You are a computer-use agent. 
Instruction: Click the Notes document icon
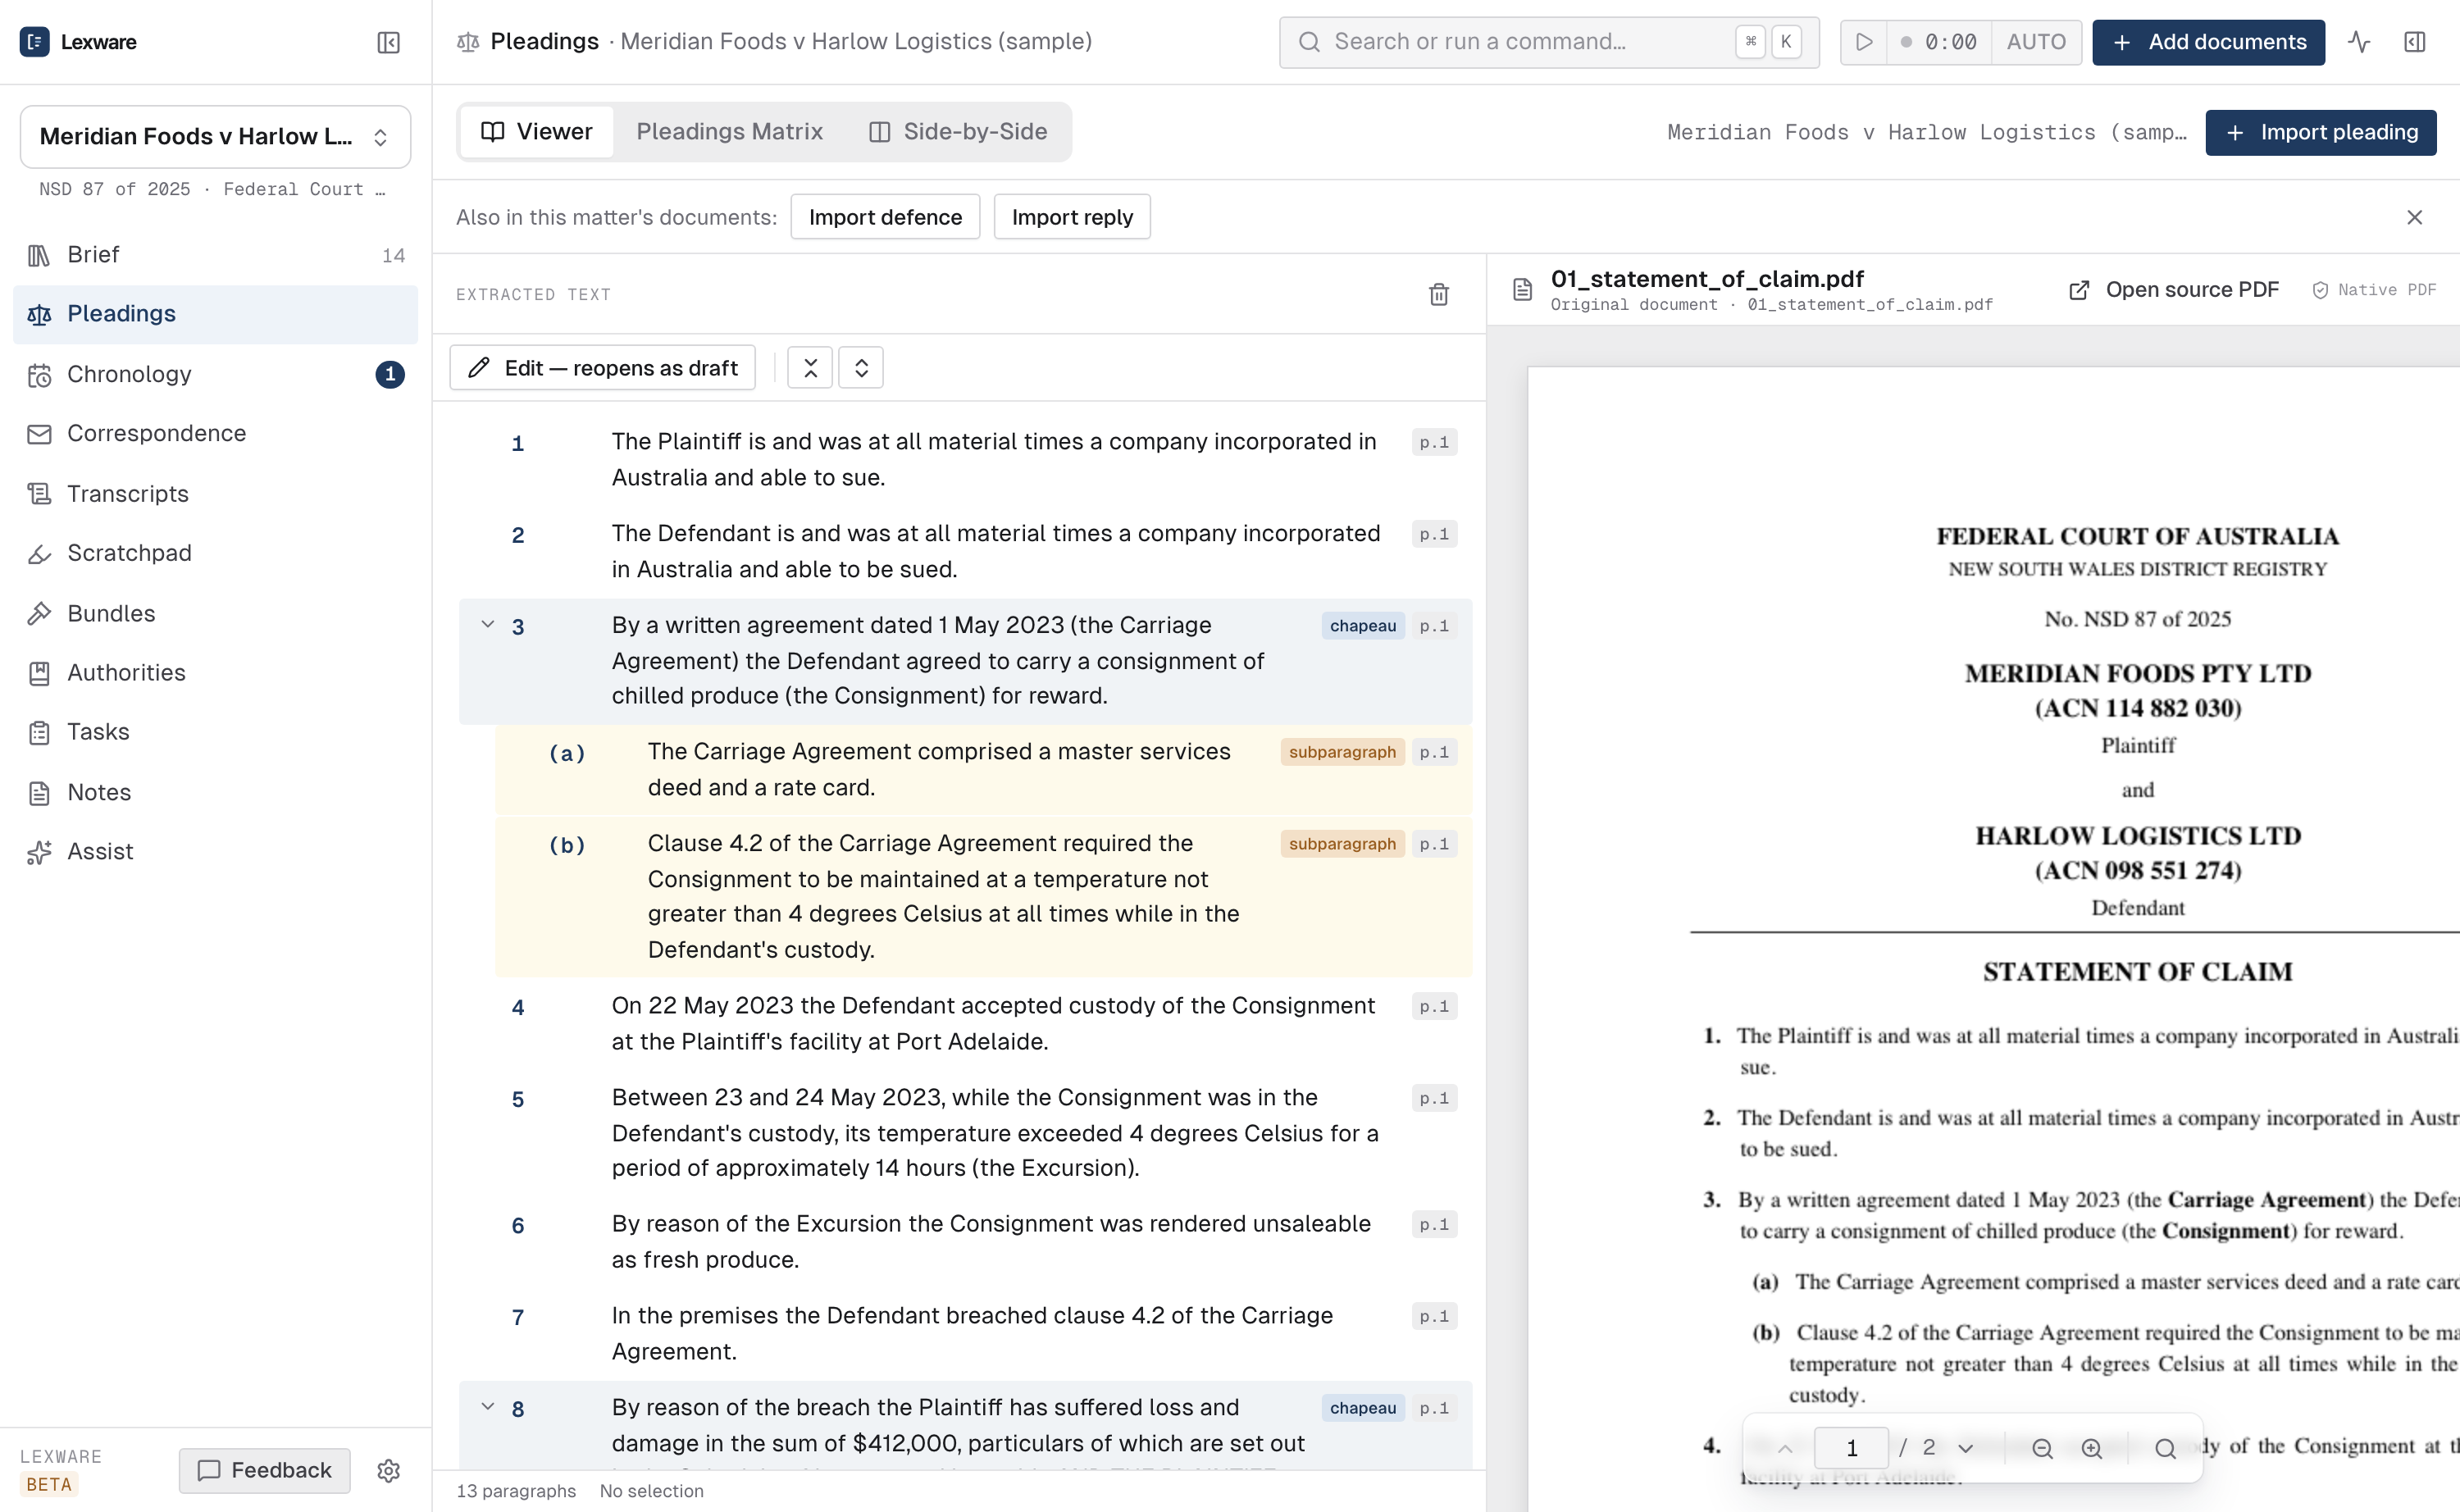[39, 792]
